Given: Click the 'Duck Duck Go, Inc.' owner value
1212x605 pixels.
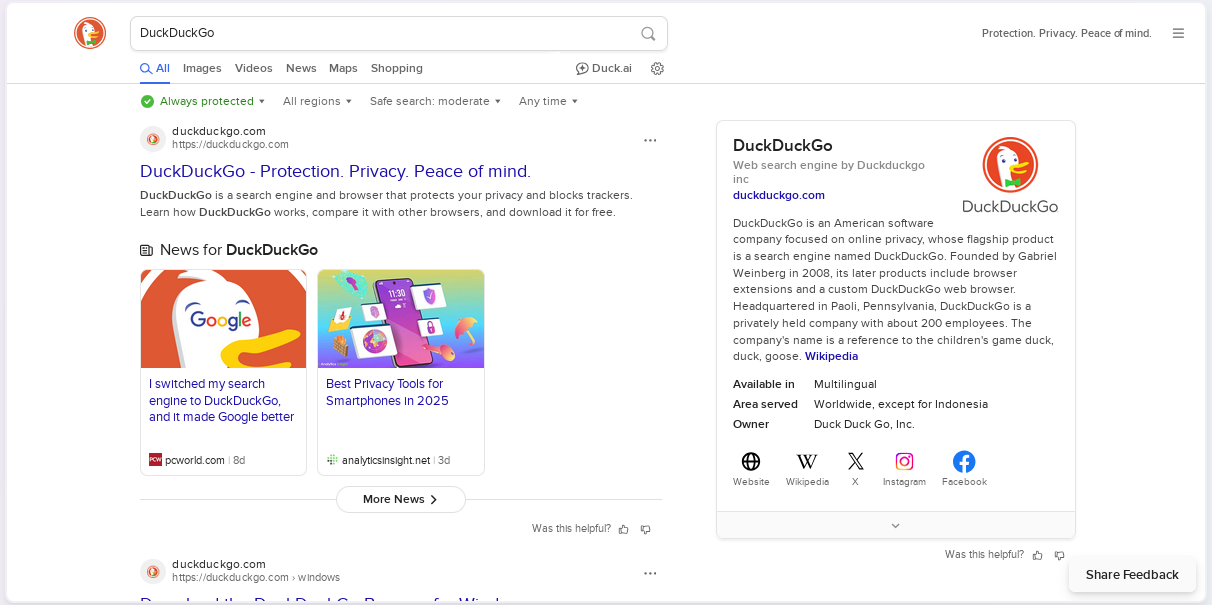Looking at the screenshot, I should coord(864,424).
